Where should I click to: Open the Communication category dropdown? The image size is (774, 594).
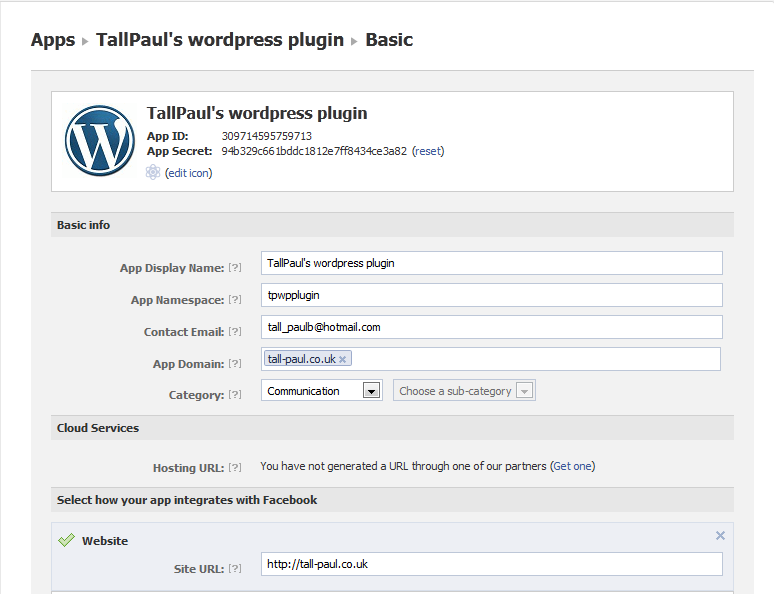[x=322, y=391]
